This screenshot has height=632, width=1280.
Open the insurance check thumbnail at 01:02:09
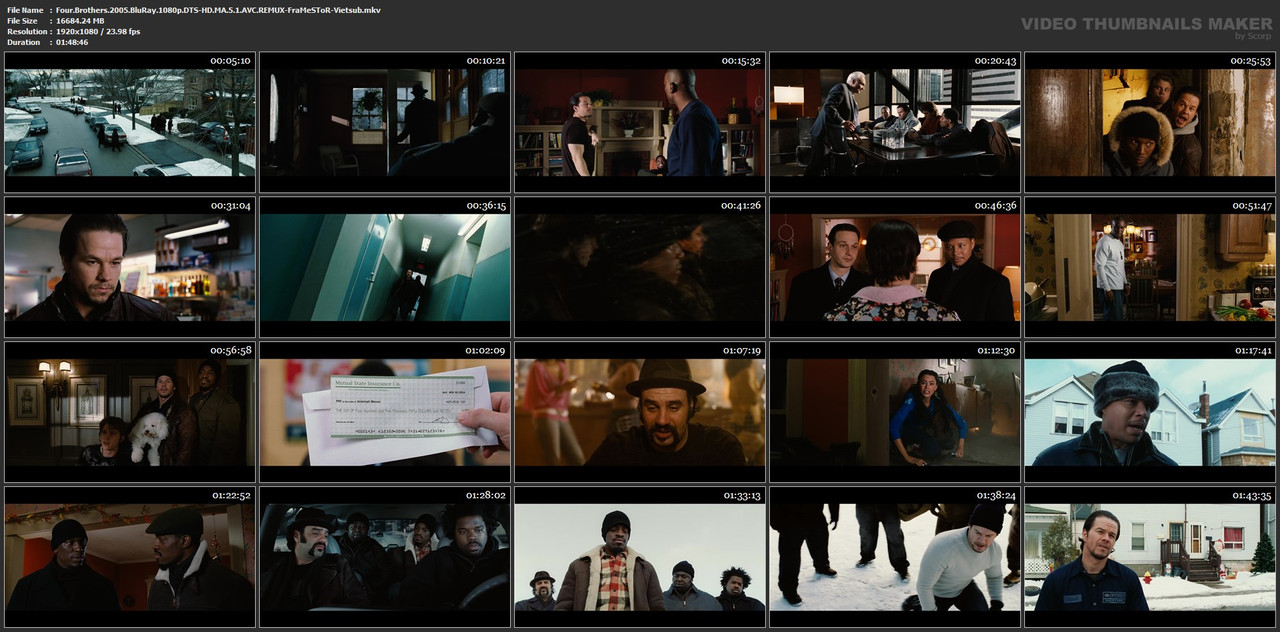point(385,412)
